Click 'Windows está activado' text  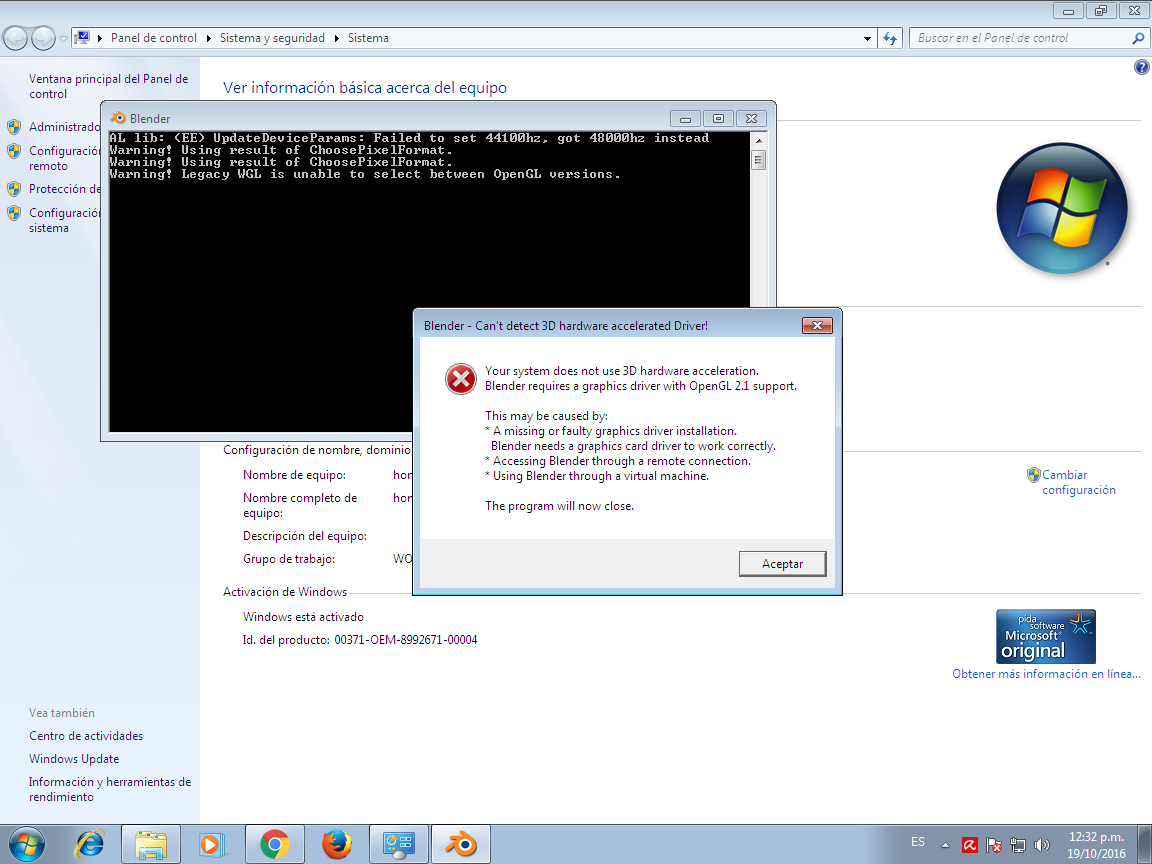click(x=303, y=617)
